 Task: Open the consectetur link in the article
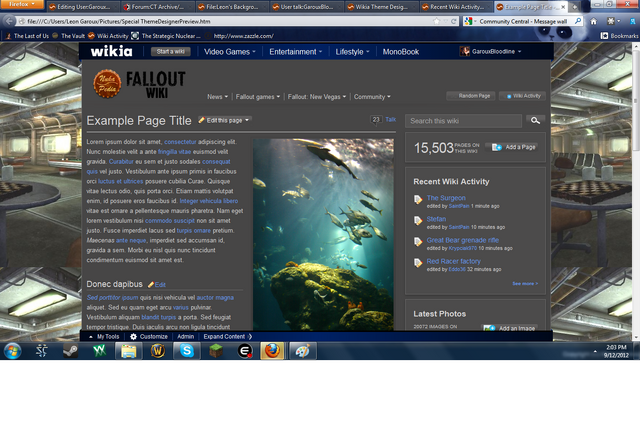click(180, 142)
